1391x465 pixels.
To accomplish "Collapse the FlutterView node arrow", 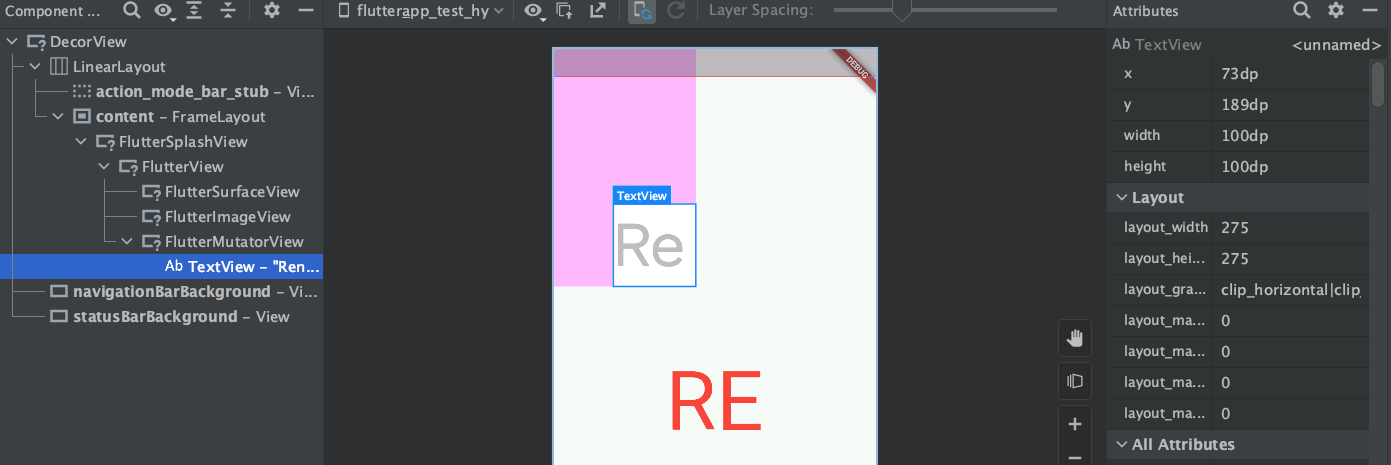I will click(104, 167).
